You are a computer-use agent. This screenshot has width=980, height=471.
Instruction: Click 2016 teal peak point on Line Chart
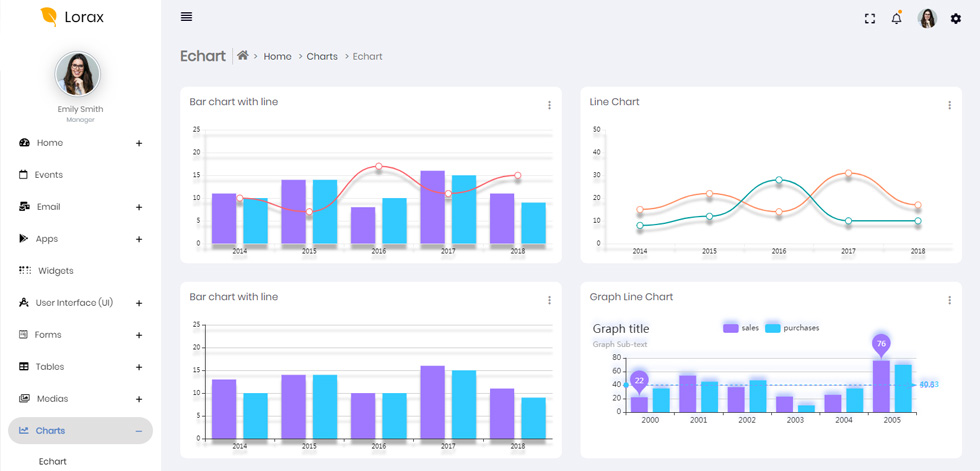tap(779, 180)
